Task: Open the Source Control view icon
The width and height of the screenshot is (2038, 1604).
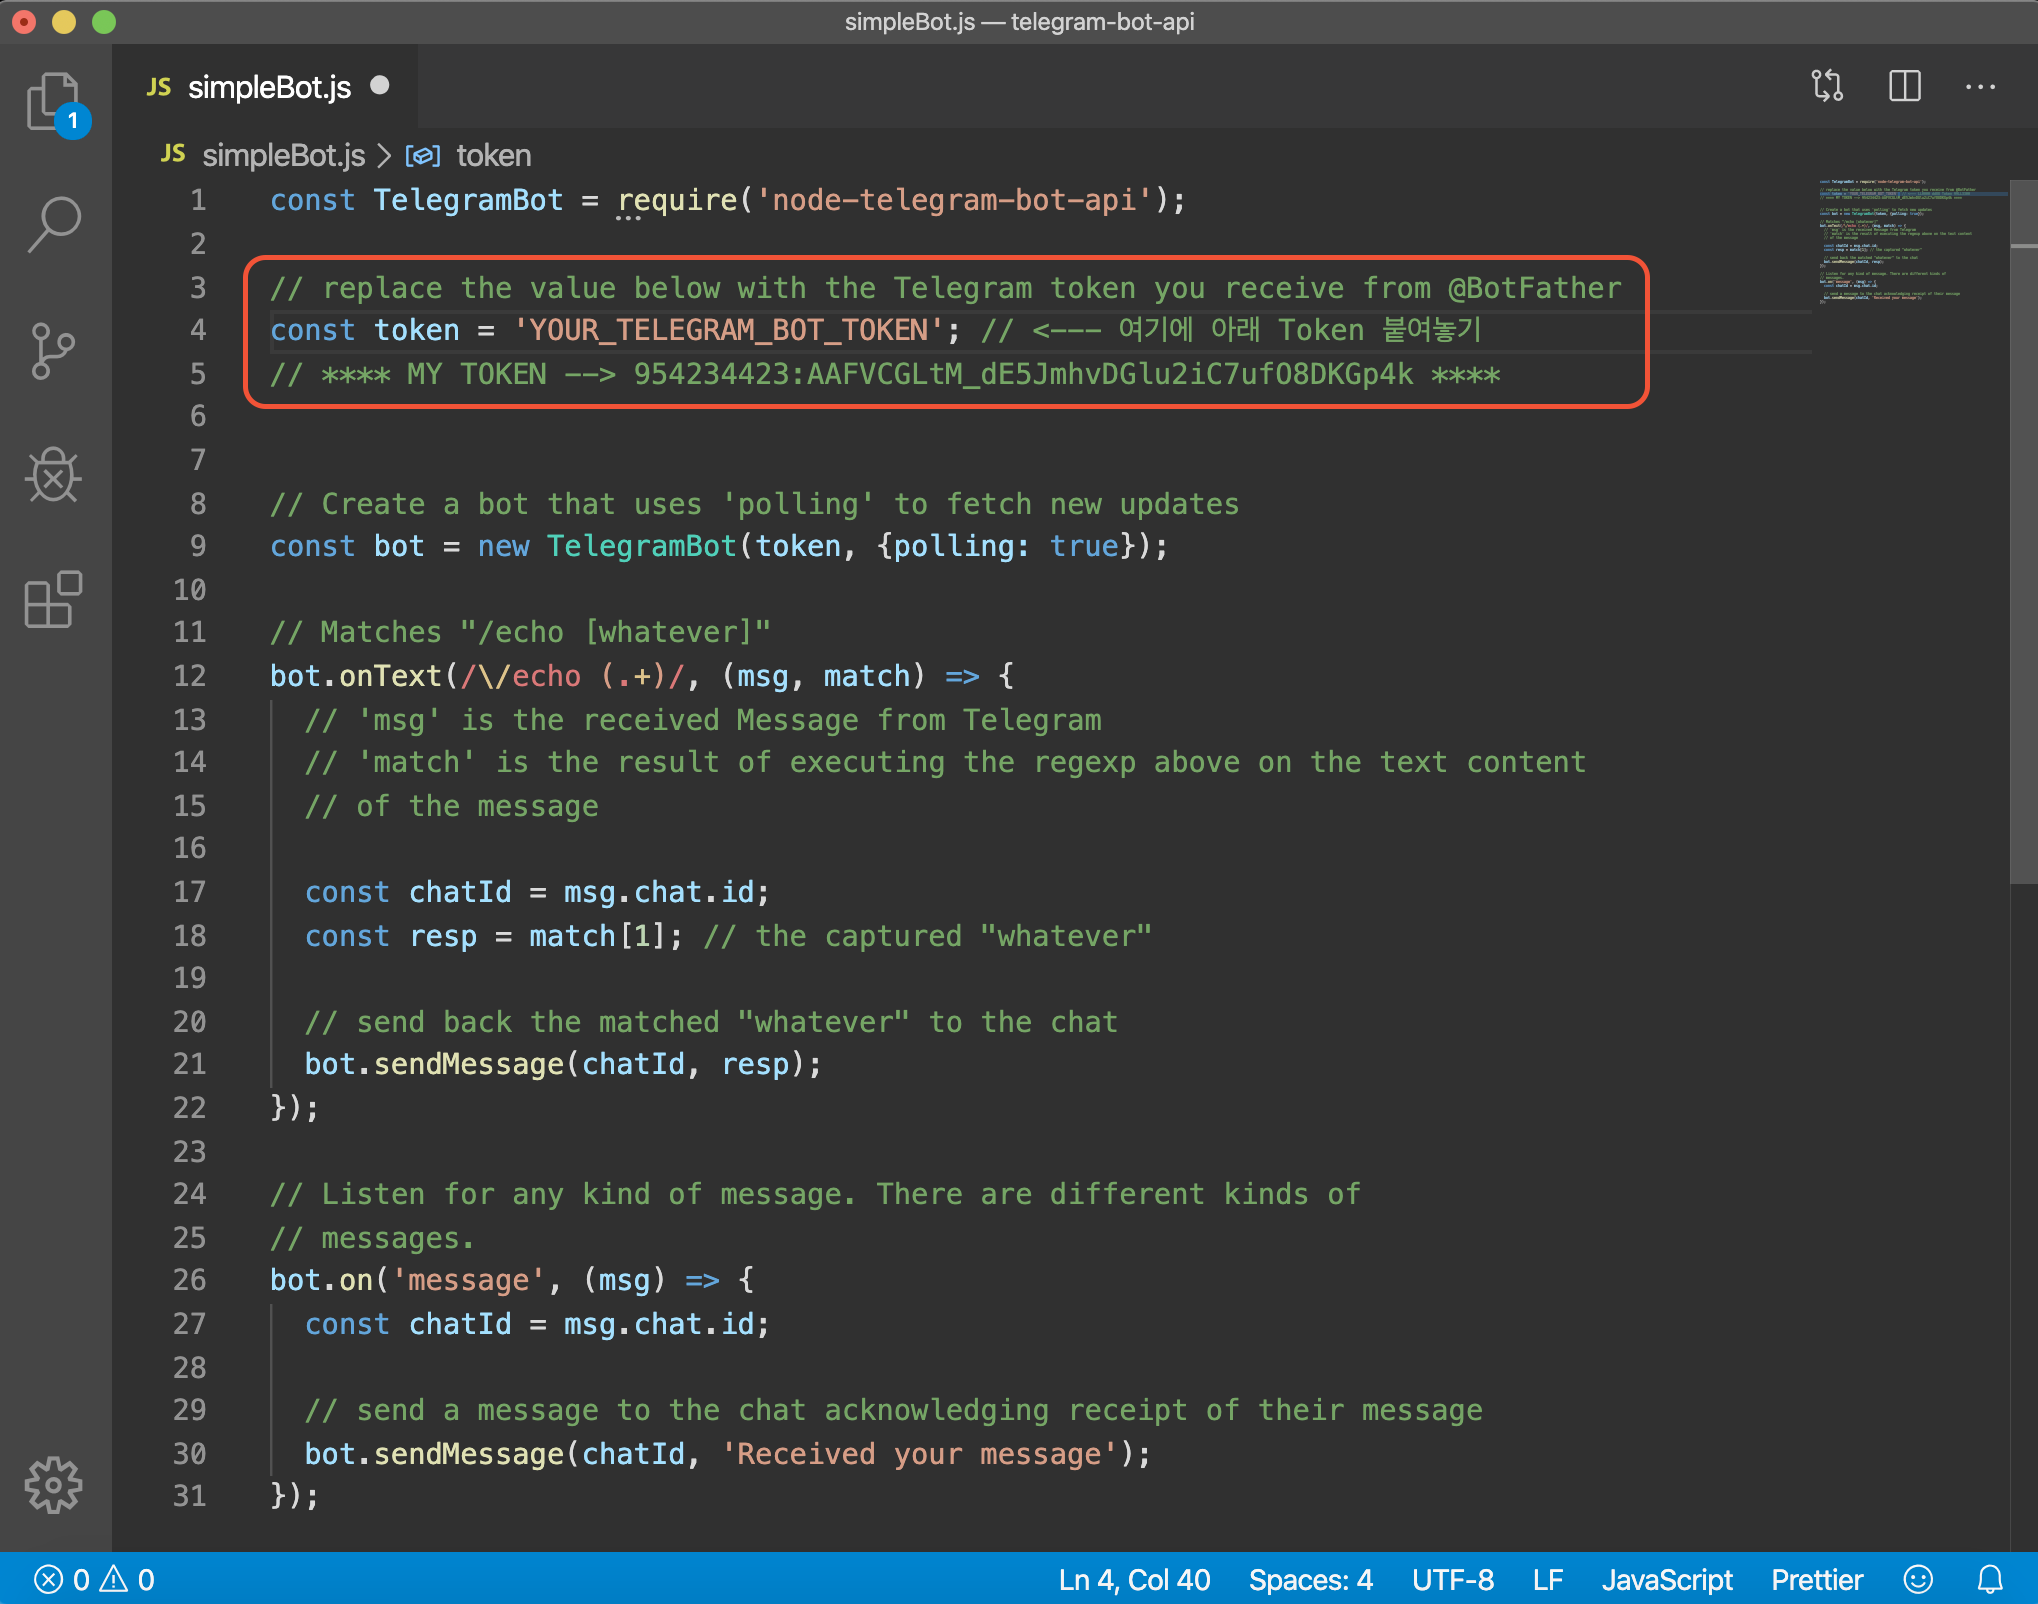Action: tap(54, 350)
